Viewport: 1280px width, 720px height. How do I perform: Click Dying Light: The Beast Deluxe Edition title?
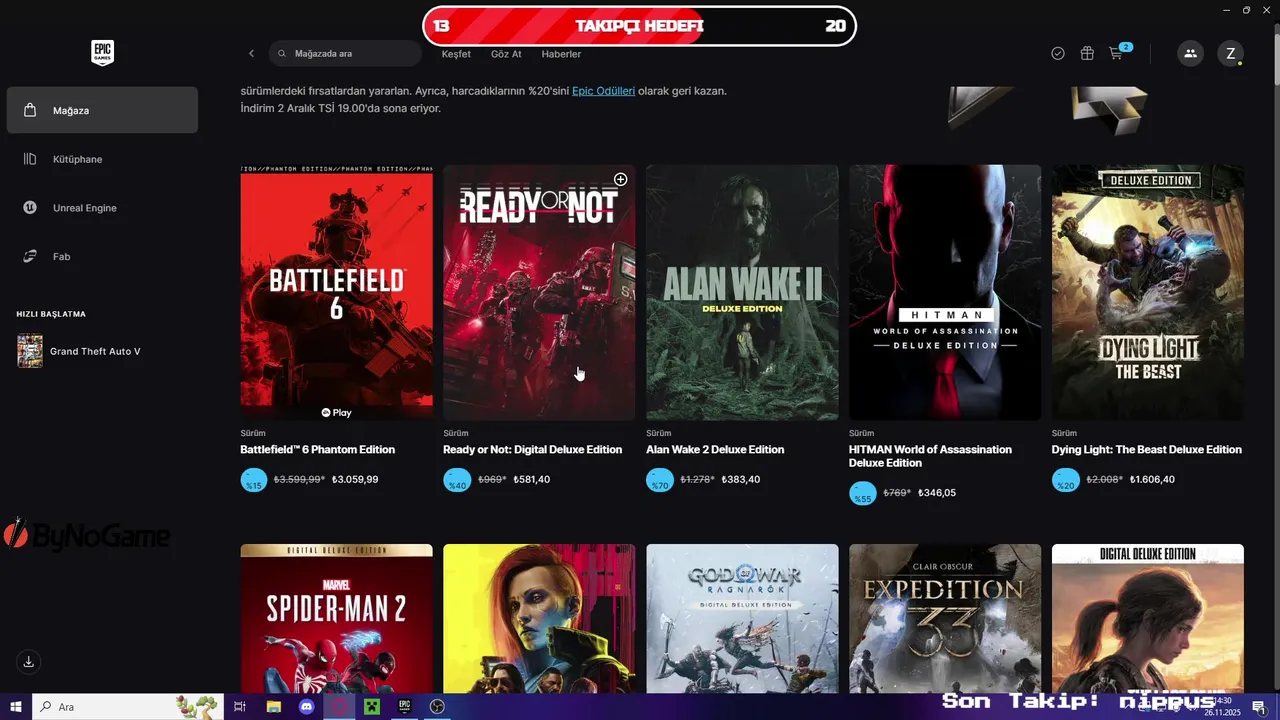1147,450
